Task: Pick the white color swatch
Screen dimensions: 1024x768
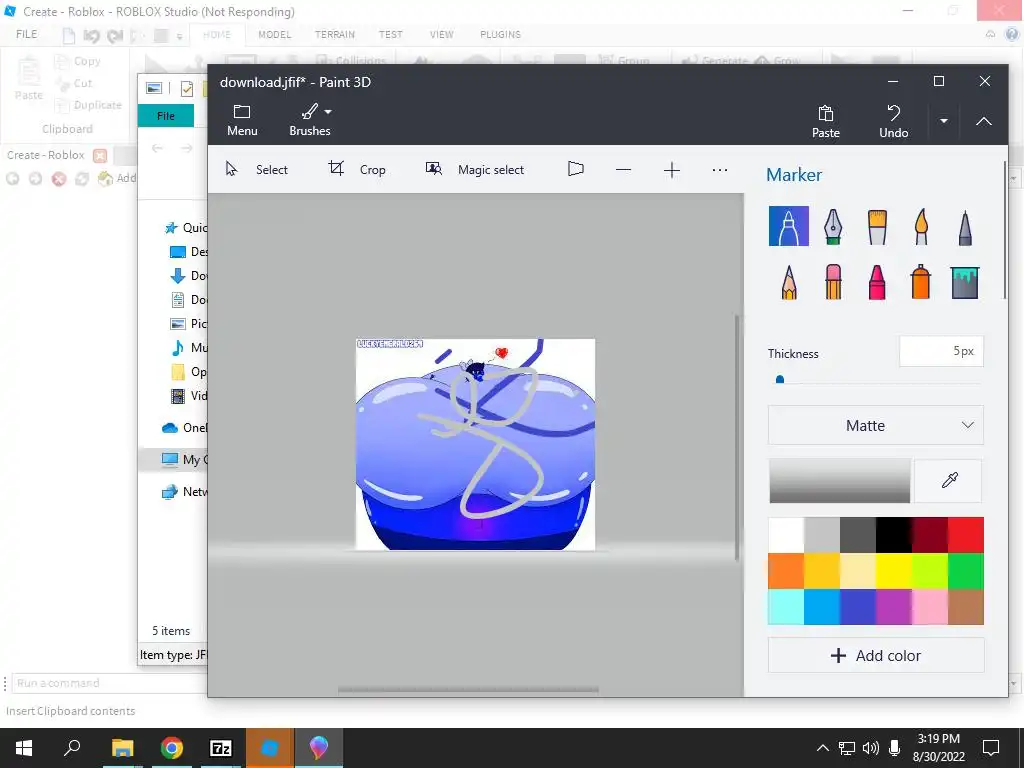Action: click(x=786, y=535)
